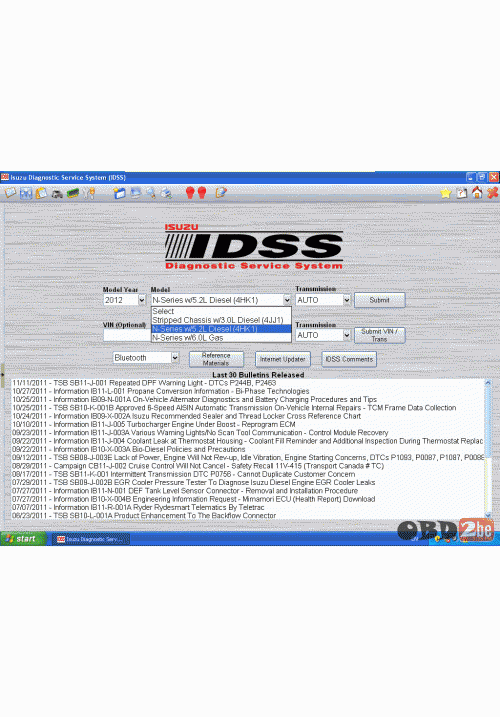500x717 pixels.
Task: Click the vehicle truck toolbar icon
Action: tap(57, 193)
